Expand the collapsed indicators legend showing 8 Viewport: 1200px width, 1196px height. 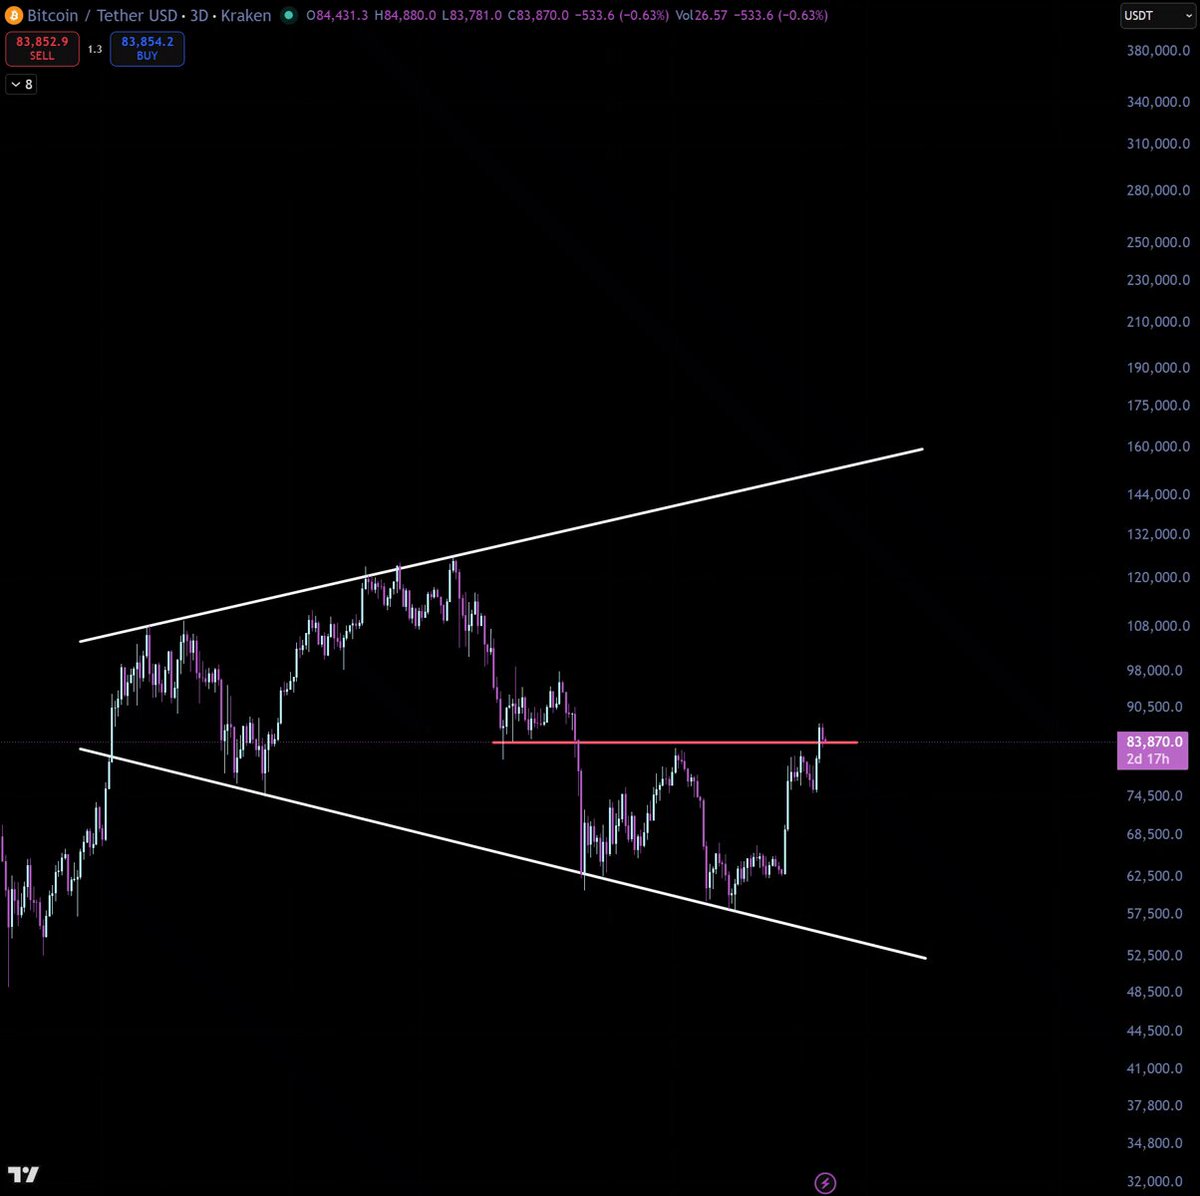[21, 85]
